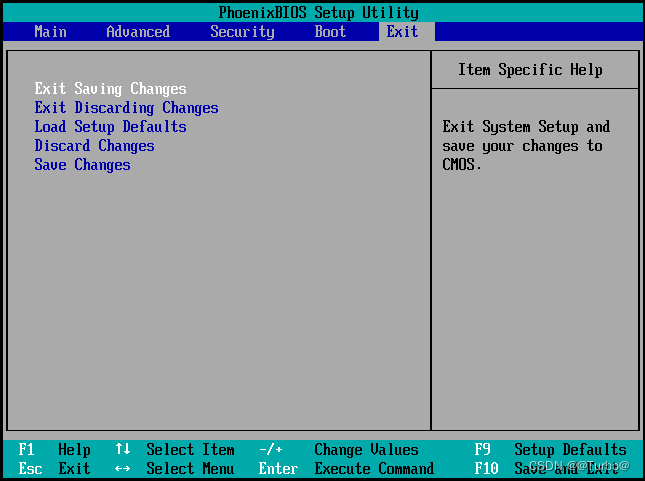Select Exit Discarding Changes
The width and height of the screenshot is (645, 481).
(x=126, y=108)
